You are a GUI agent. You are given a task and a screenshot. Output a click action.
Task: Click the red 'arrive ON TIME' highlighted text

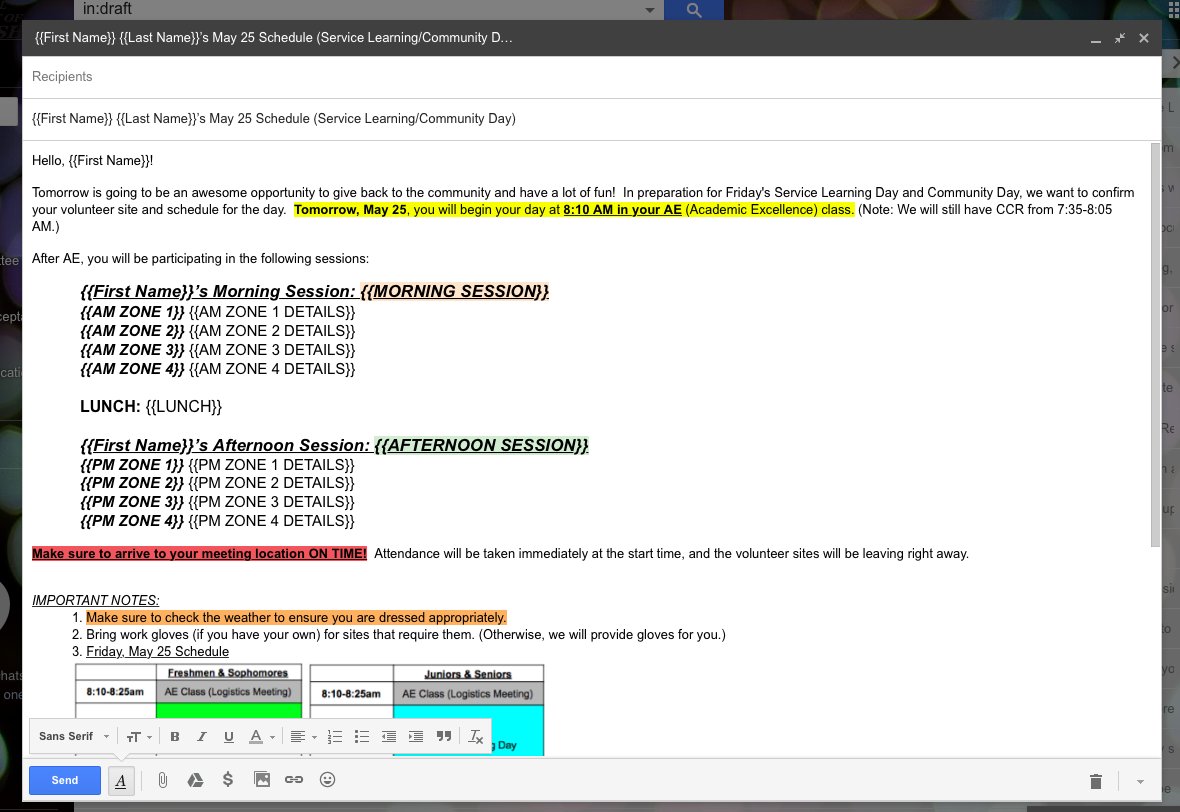point(199,554)
